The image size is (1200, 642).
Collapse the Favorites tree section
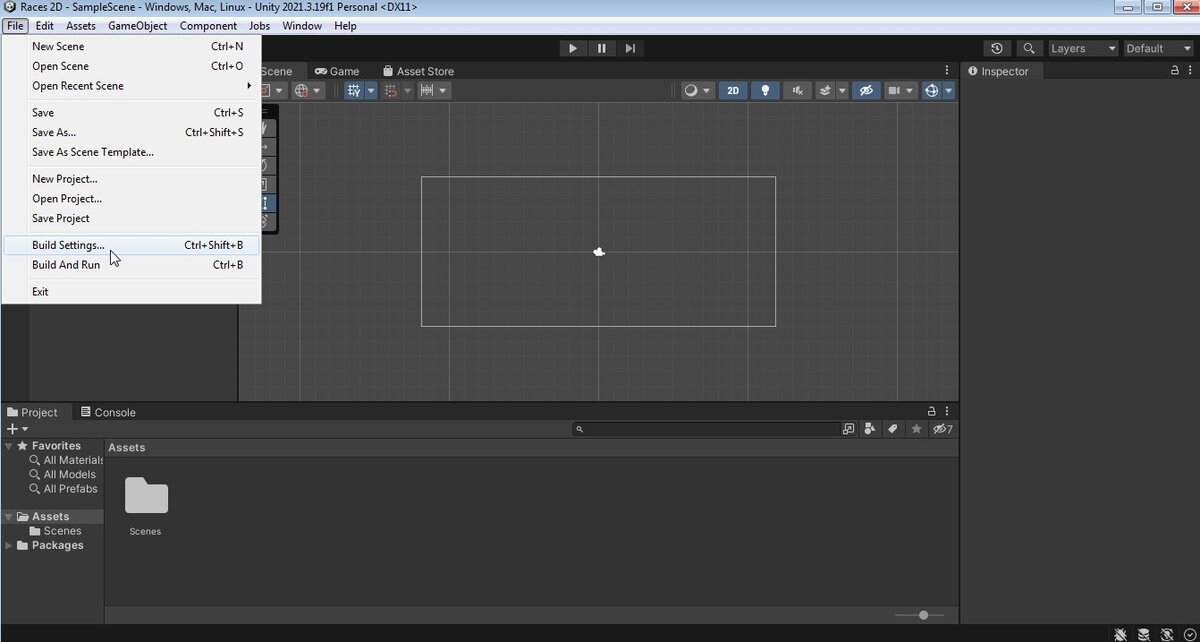(9, 446)
